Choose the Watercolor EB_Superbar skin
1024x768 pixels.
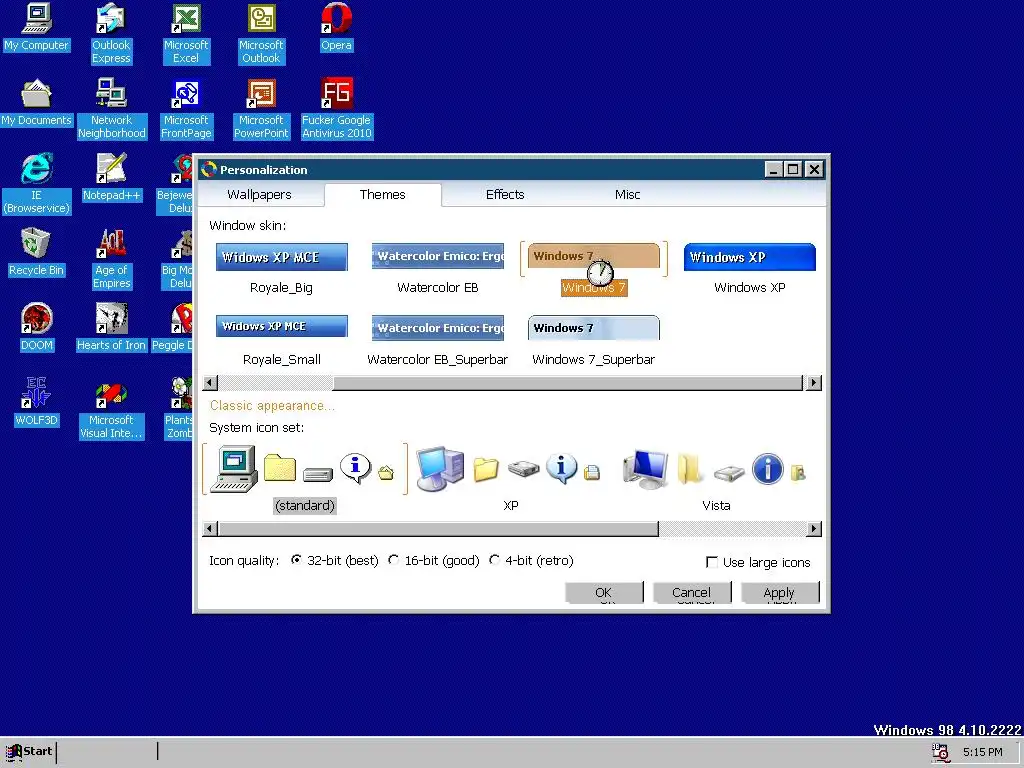[x=438, y=341]
